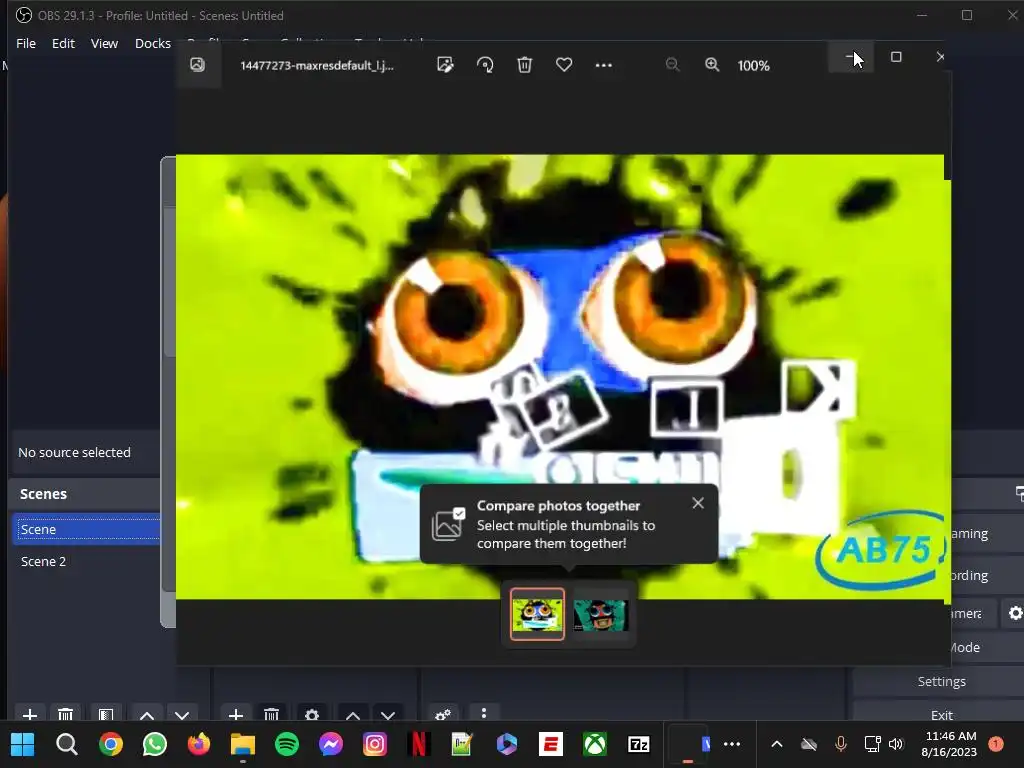Open WhatsApp from taskbar
Screen dimensions: 1024x768
[x=155, y=744]
